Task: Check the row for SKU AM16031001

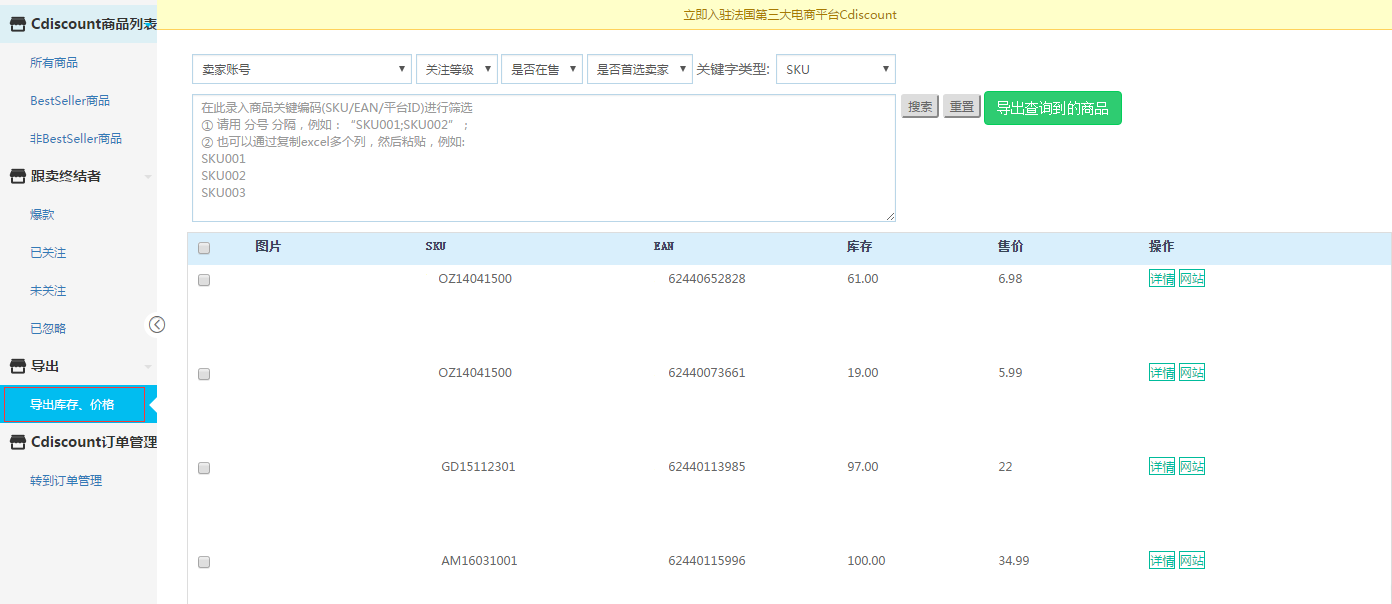Action: (204, 562)
